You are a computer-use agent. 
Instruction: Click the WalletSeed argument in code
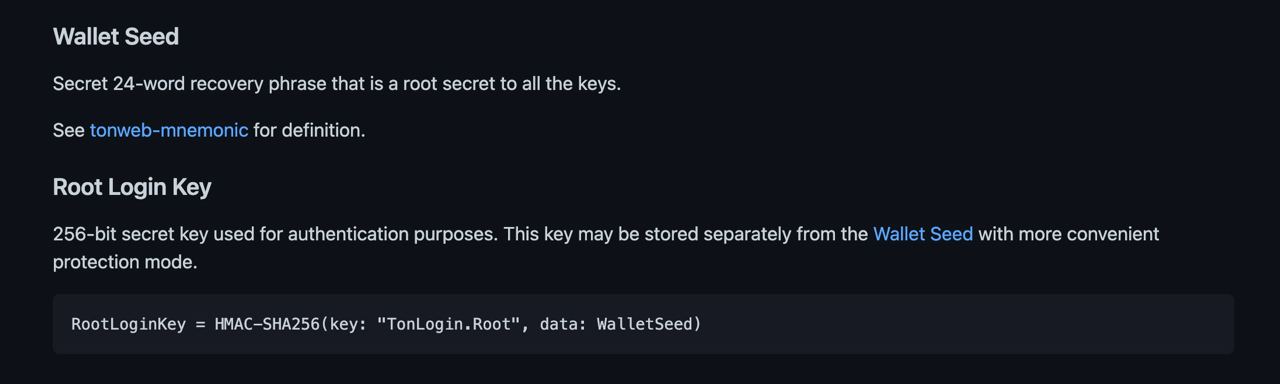coord(645,324)
